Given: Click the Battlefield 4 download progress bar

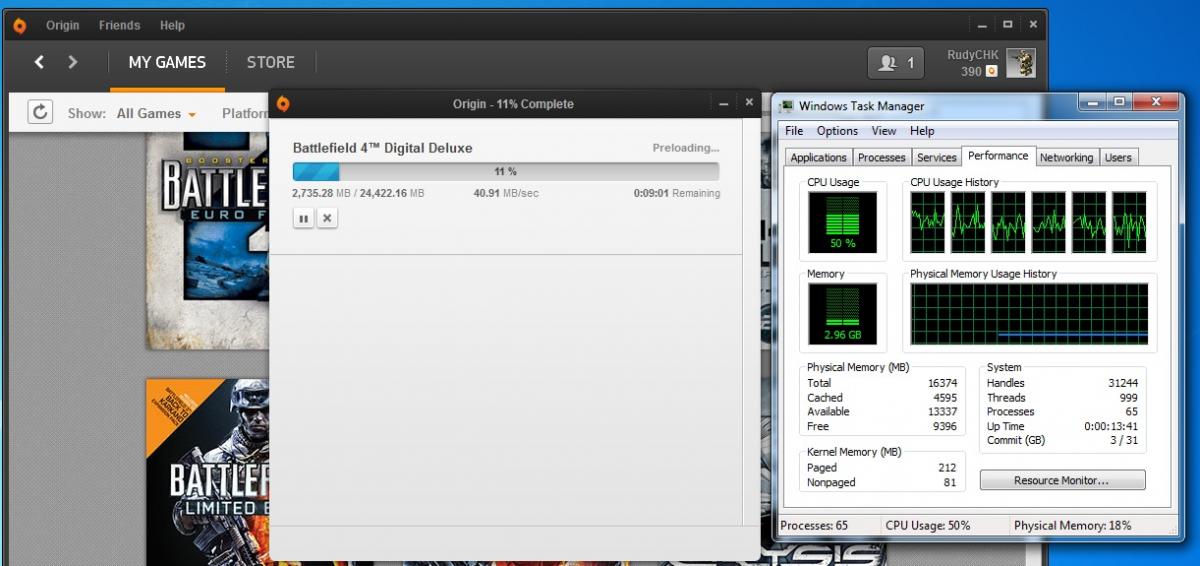Looking at the screenshot, I should pos(505,171).
